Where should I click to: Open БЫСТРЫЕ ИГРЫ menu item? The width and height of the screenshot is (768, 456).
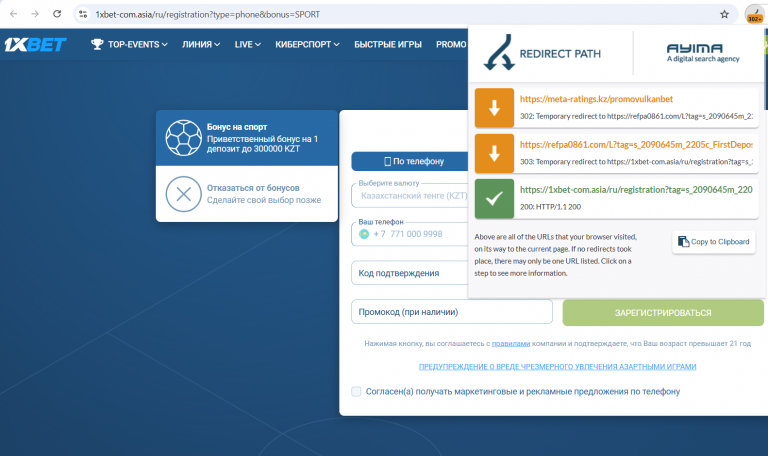coord(387,45)
